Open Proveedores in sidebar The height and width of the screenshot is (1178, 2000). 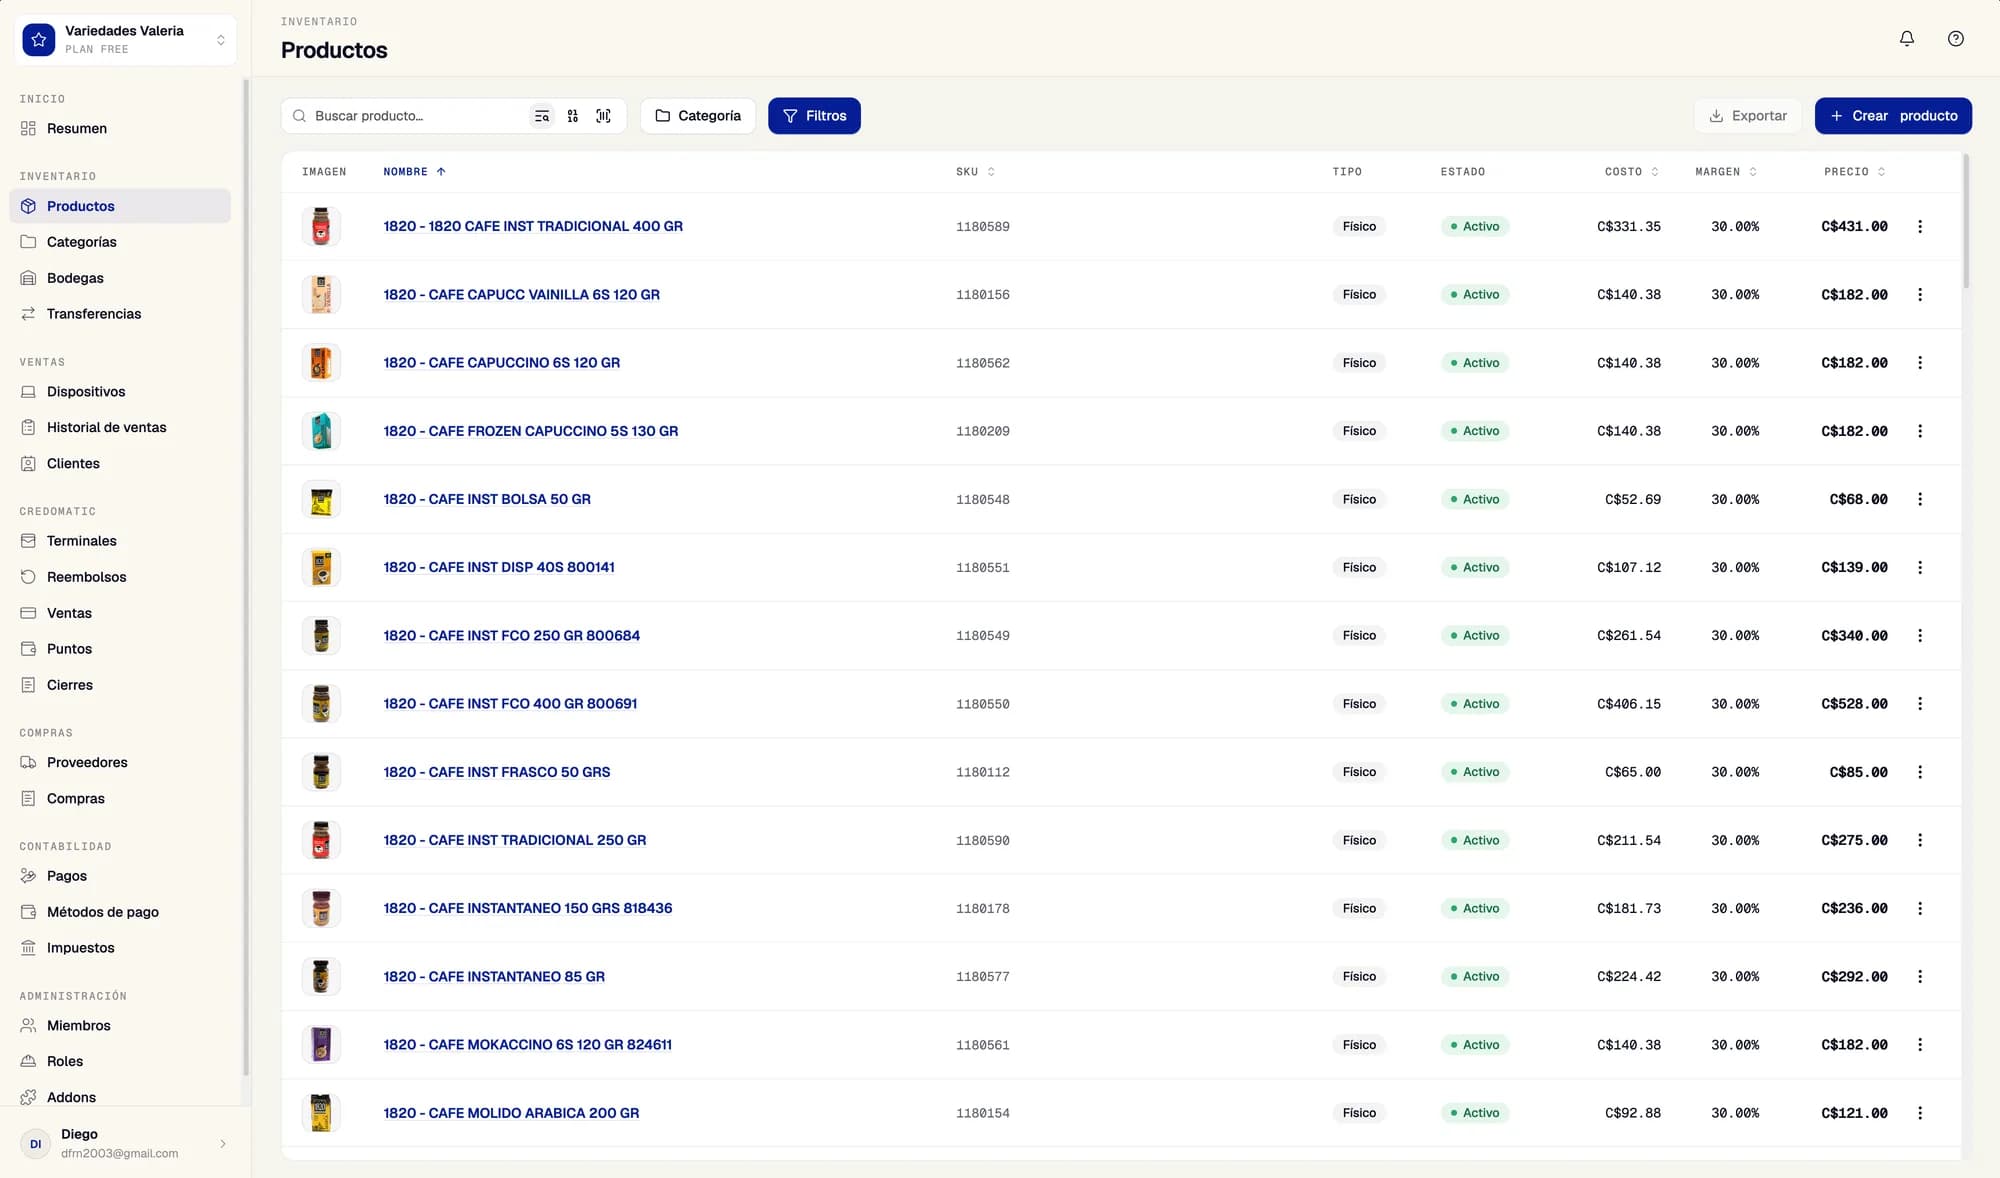[x=120, y=763]
